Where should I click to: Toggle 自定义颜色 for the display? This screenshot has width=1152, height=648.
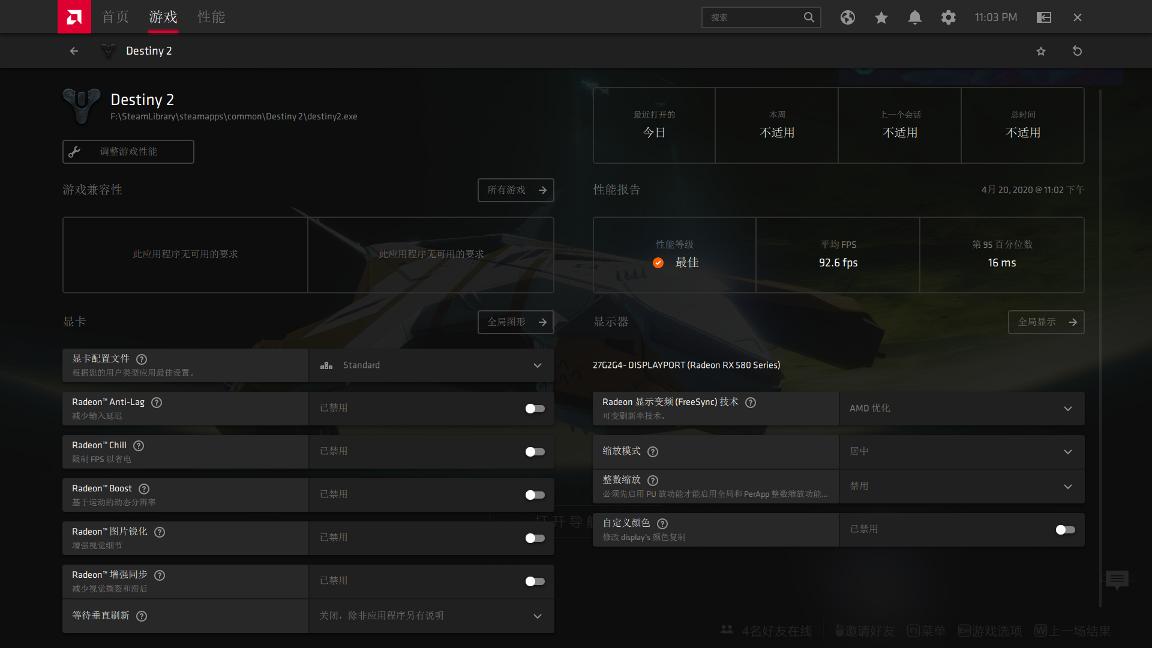[1062, 530]
